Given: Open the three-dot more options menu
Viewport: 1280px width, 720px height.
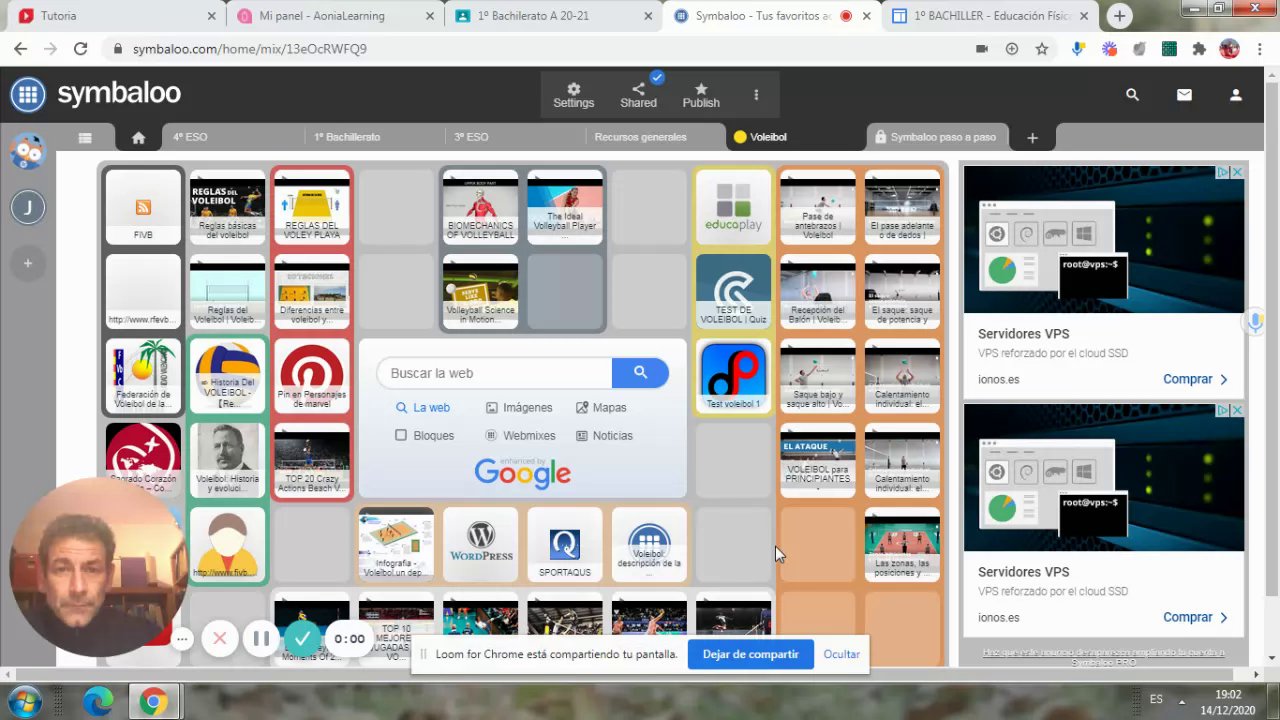Looking at the screenshot, I should 756,95.
